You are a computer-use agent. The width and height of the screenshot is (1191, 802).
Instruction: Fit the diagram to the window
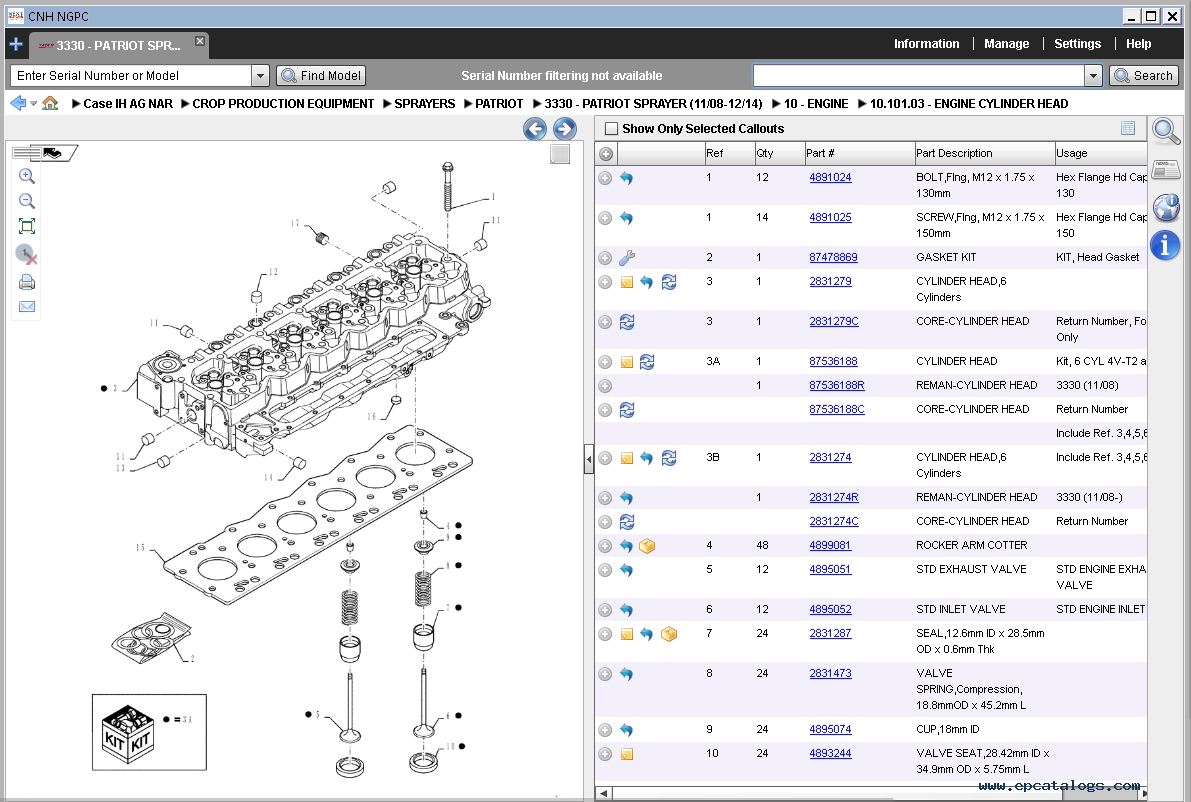pyautogui.click(x=27, y=226)
